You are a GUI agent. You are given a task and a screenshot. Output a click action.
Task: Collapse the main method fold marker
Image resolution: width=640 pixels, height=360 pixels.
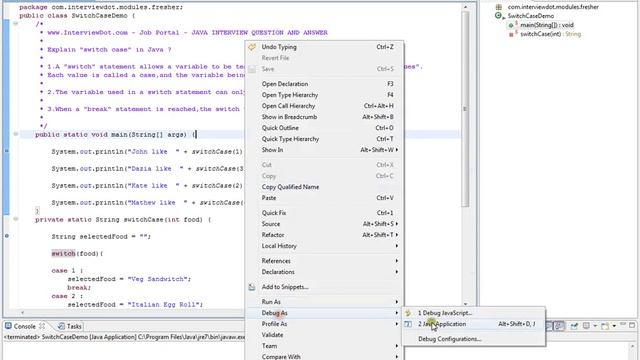point(16,134)
